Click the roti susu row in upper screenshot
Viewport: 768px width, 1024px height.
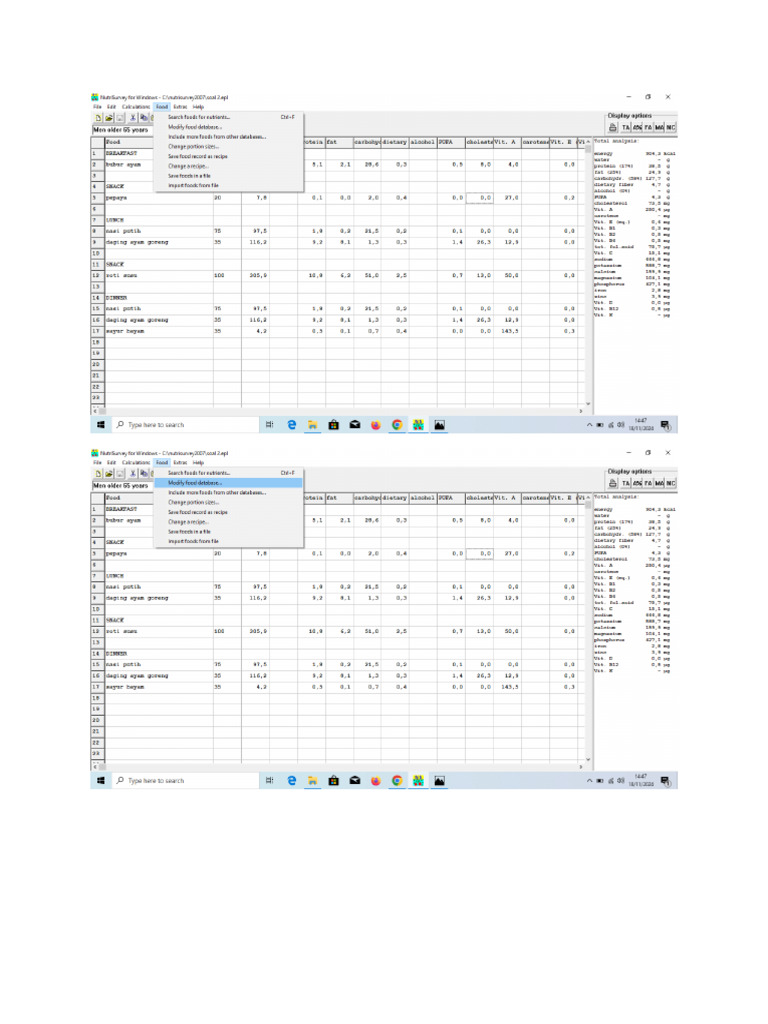click(x=338, y=276)
